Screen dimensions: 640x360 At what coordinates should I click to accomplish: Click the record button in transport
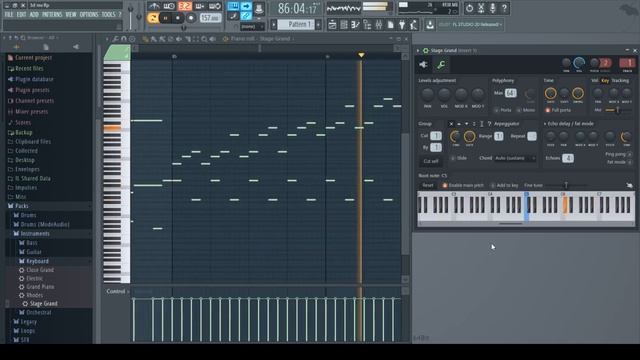point(191,18)
